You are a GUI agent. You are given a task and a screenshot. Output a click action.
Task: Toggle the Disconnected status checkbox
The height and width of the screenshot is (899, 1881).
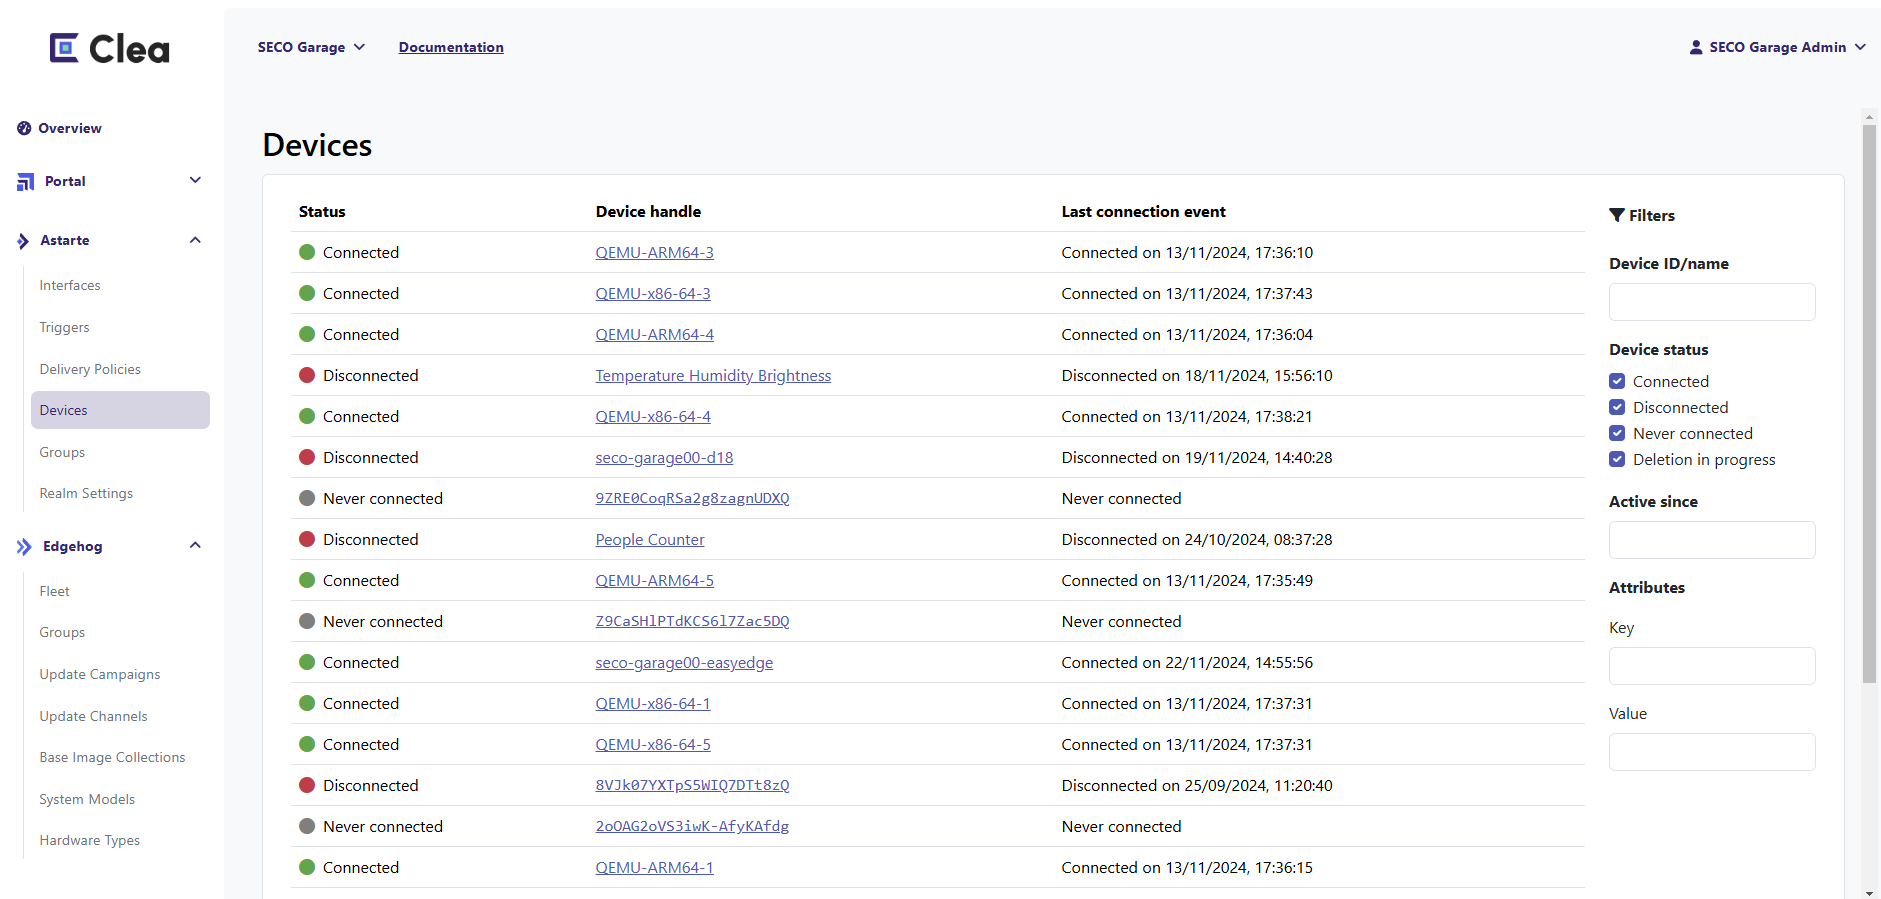pyautogui.click(x=1617, y=407)
